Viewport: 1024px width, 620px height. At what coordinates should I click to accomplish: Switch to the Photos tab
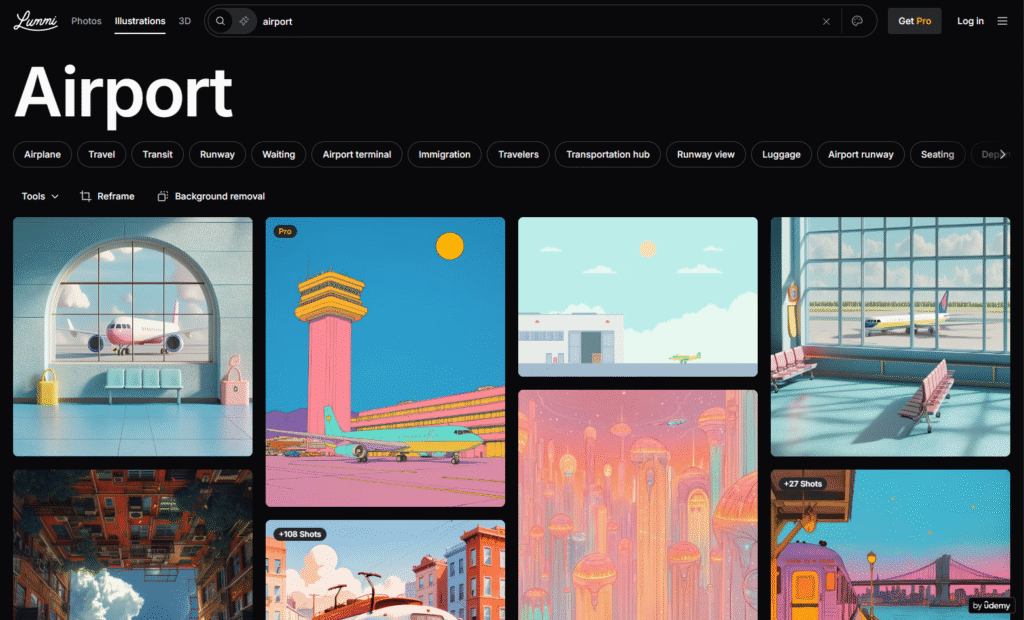point(86,21)
